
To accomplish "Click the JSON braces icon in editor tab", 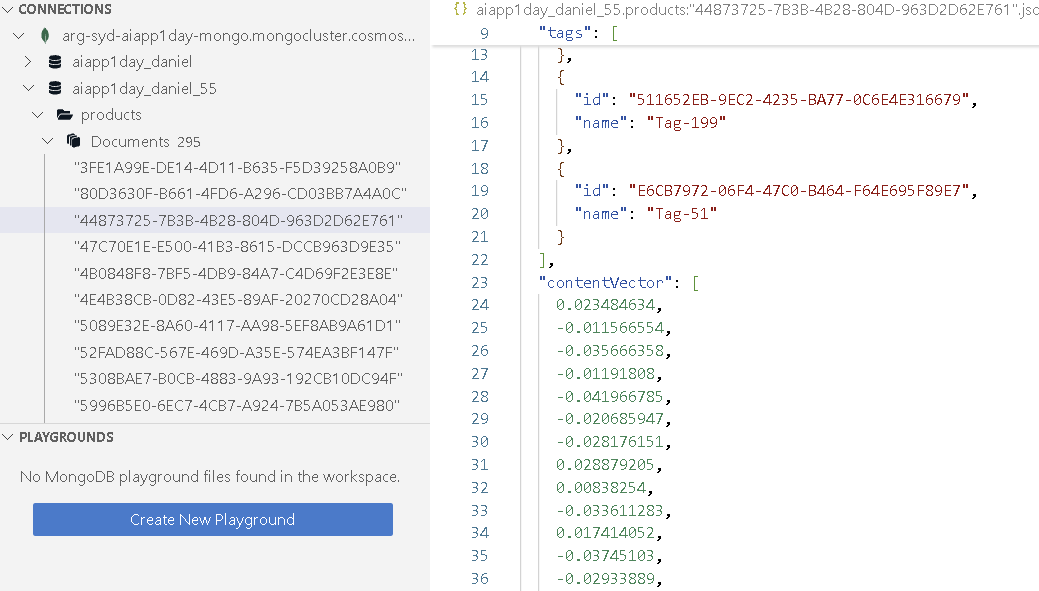I will 460,10.
